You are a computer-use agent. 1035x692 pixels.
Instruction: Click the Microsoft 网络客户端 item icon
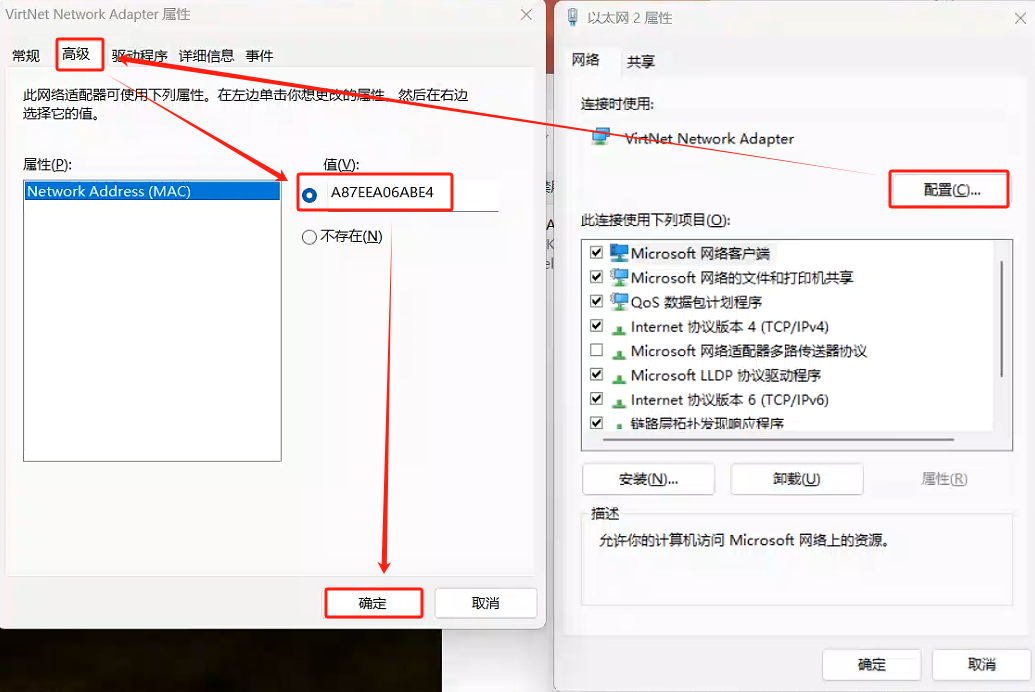pos(619,253)
